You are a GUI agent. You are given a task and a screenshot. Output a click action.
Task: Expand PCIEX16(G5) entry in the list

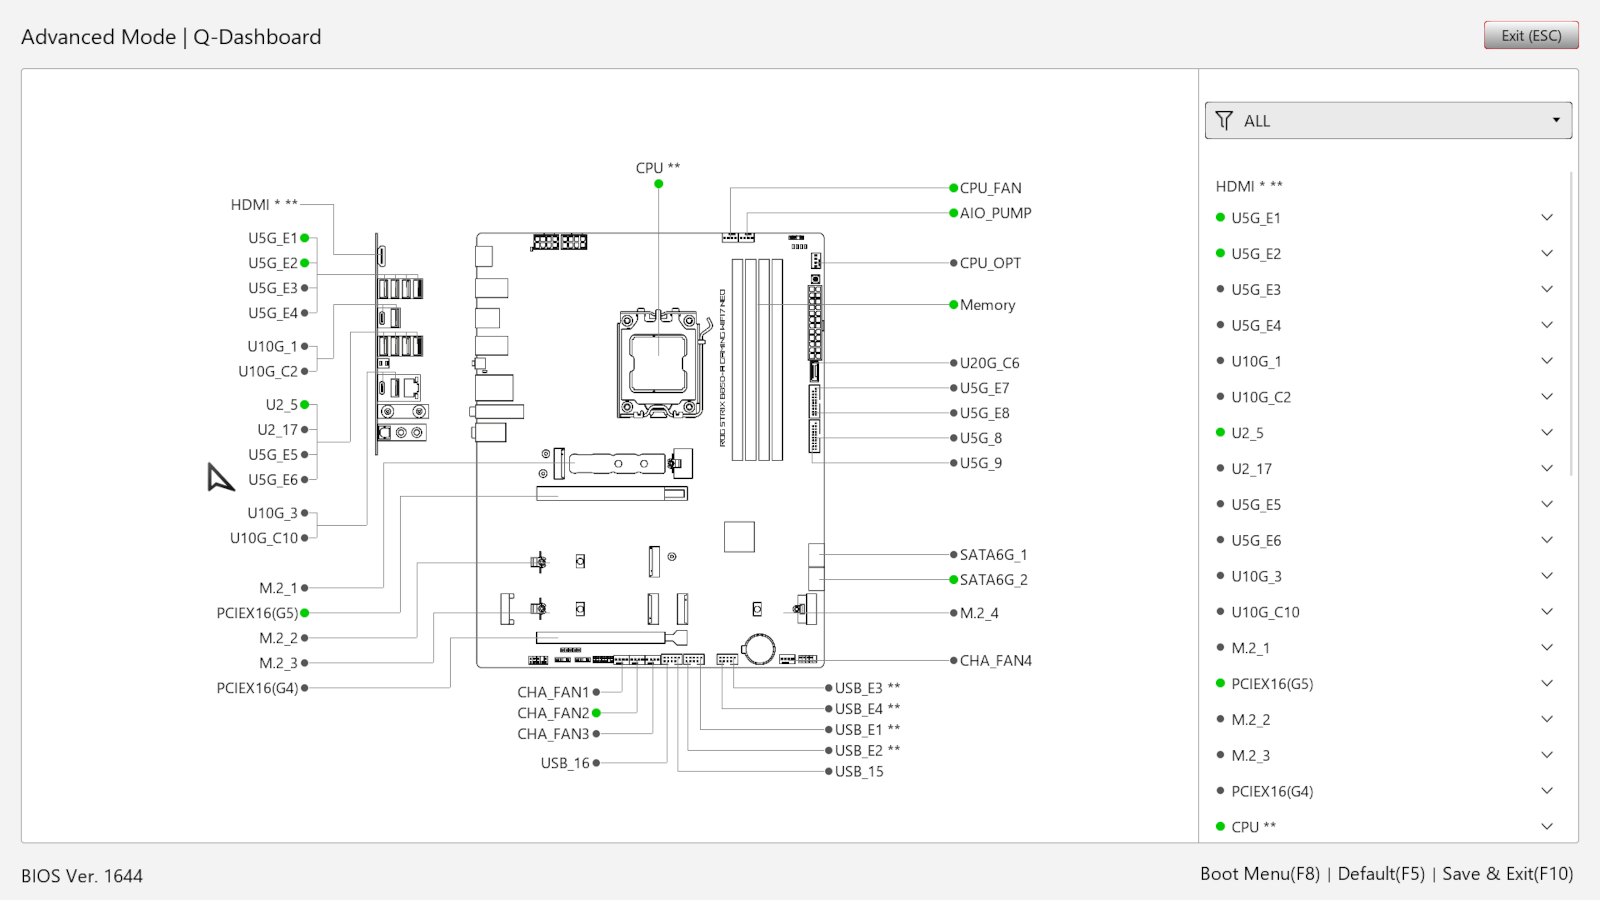[1546, 684]
